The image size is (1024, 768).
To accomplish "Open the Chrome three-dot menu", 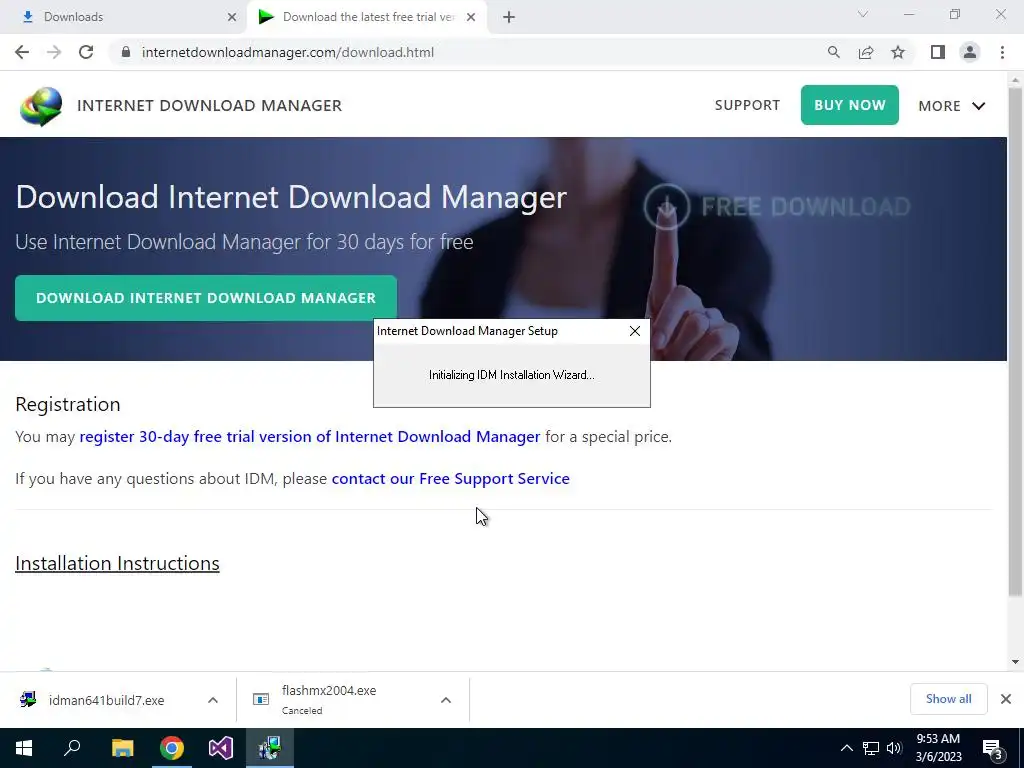I will [x=1002, y=52].
